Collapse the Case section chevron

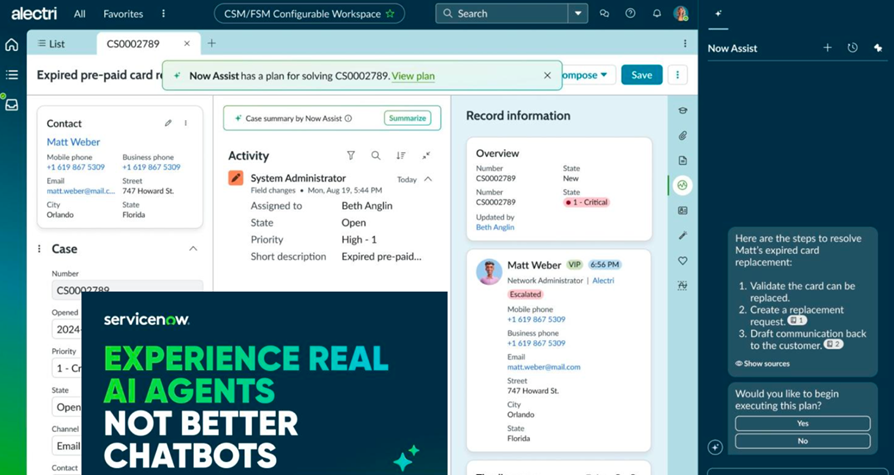pyautogui.click(x=193, y=249)
